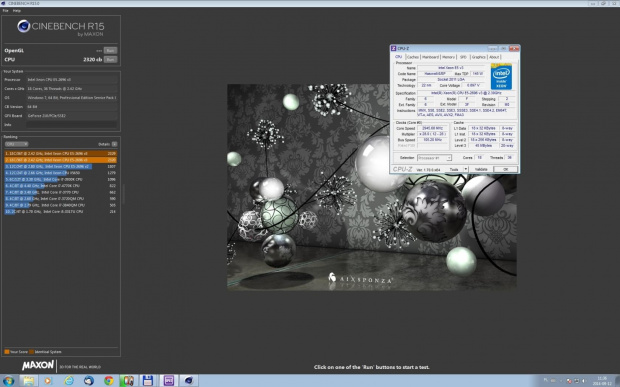
Task: Click the MAXON logo at bottom left
Action: [x=38, y=366]
